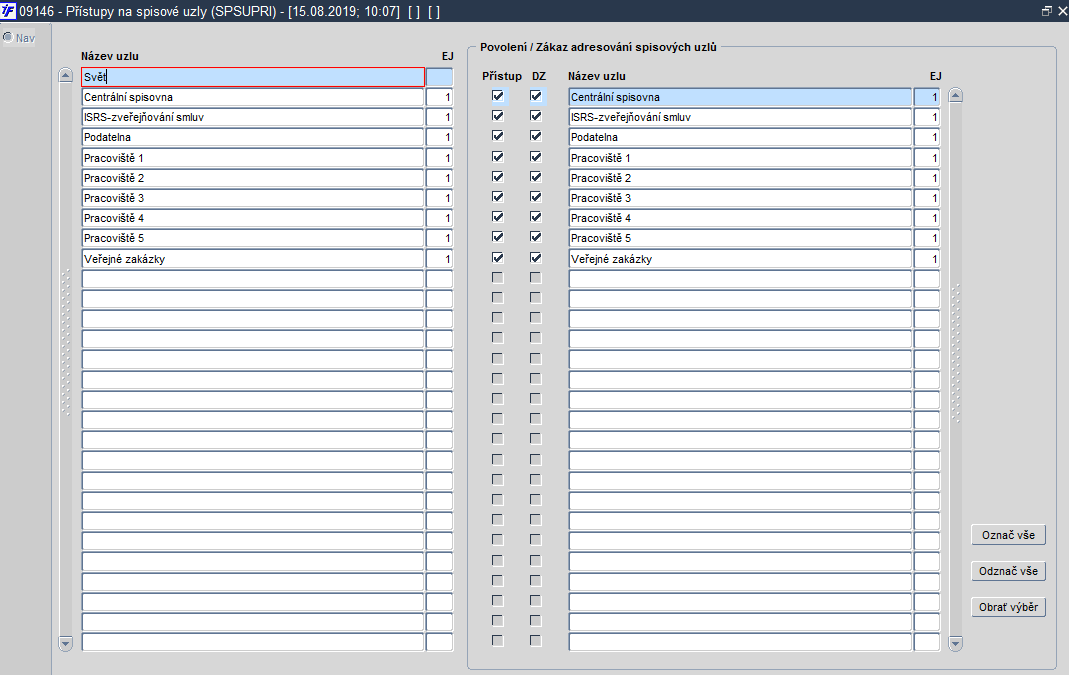Click the Svět name field
The image size is (1069, 675).
point(253,77)
